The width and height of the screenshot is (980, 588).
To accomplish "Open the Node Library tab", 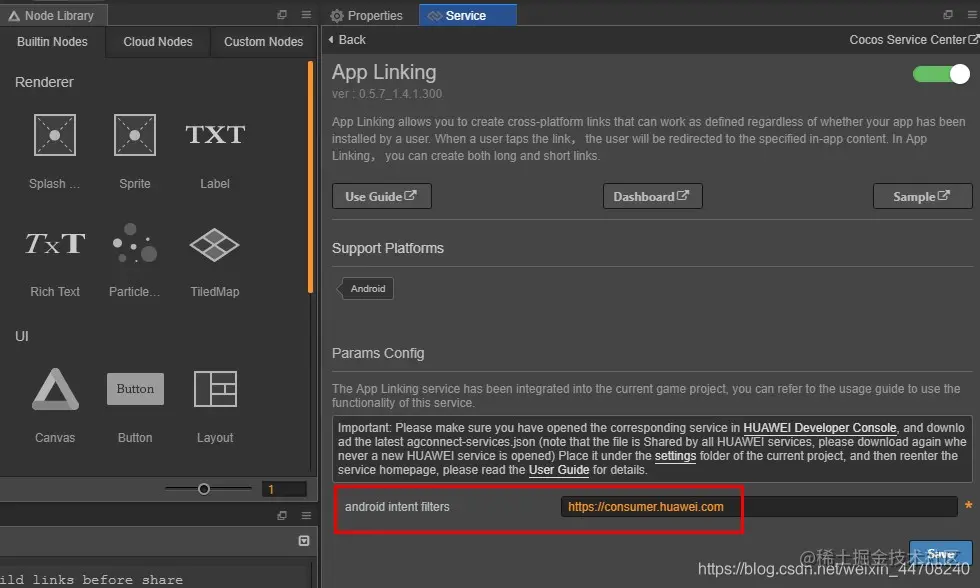I will [52, 16].
